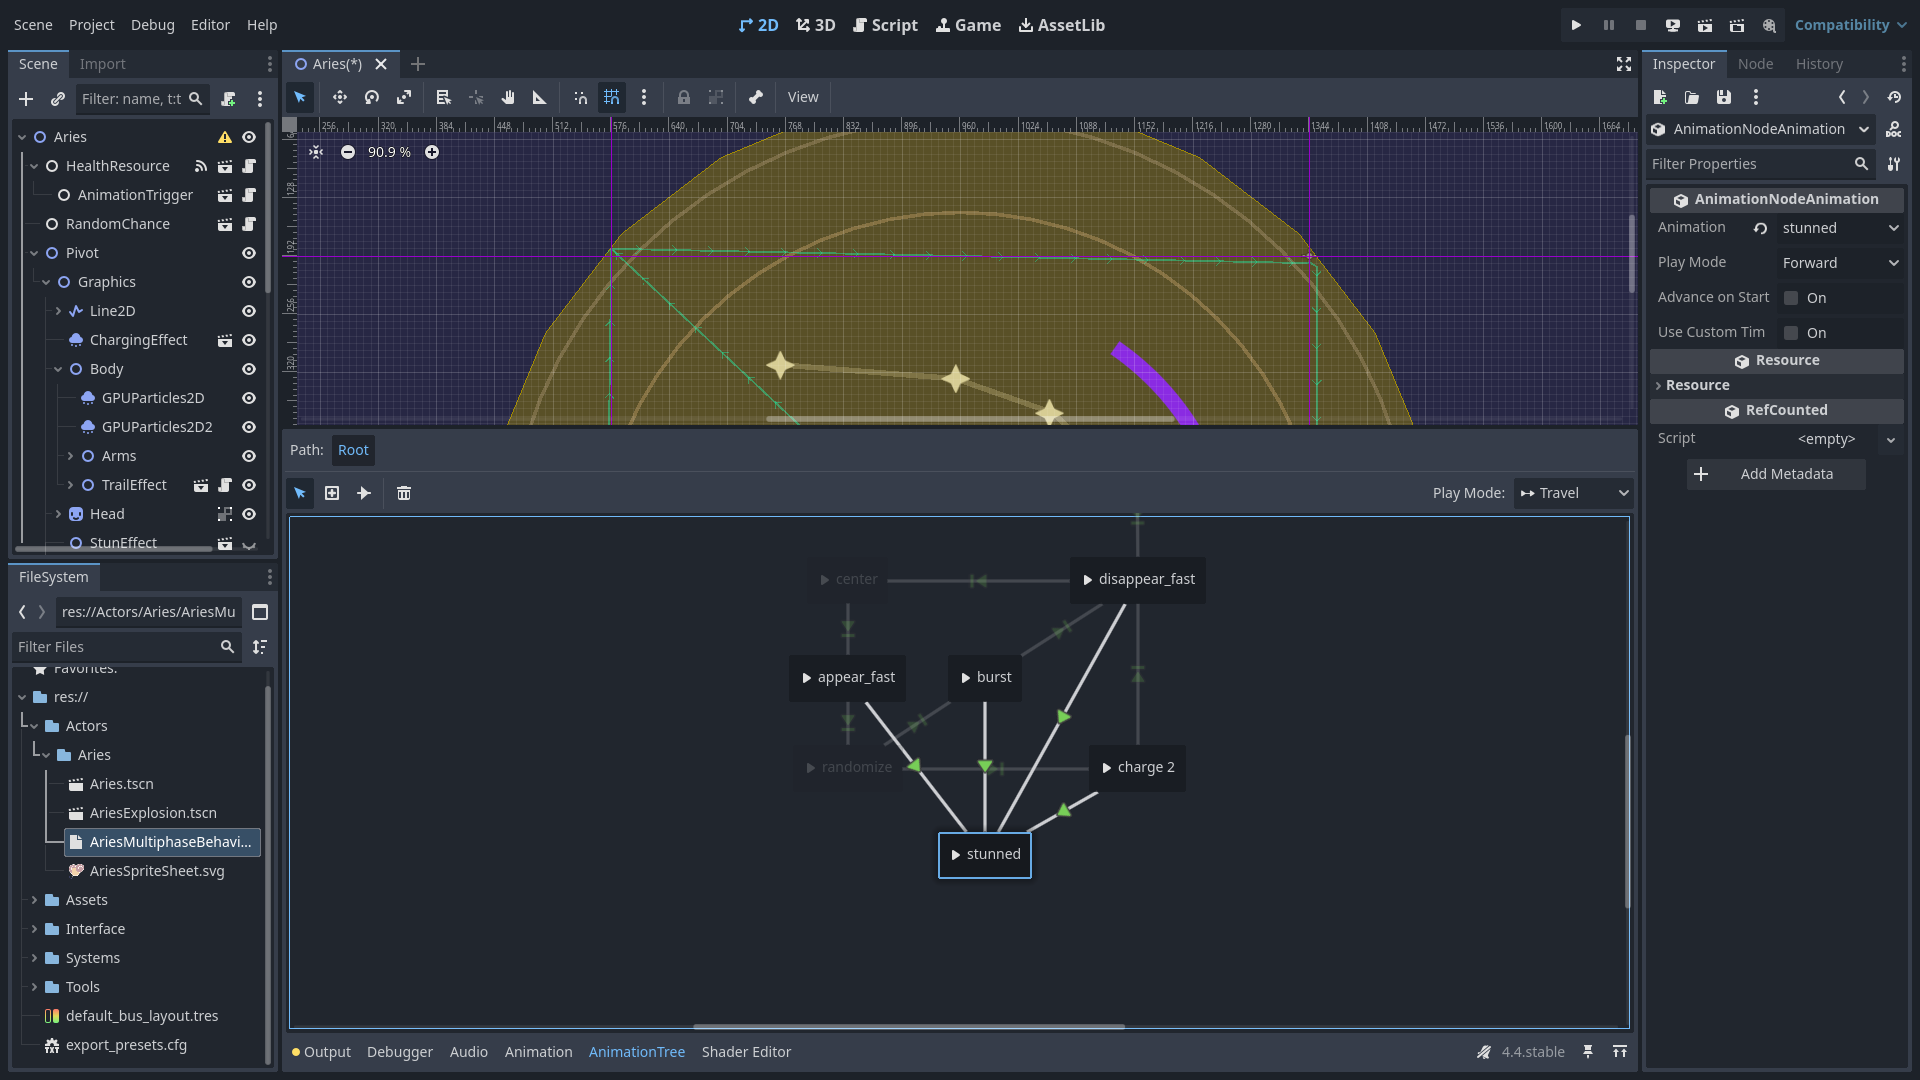This screenshot has height=1080, width=1920.
Task: Open the Debug menu
Action: pos(152,25)
